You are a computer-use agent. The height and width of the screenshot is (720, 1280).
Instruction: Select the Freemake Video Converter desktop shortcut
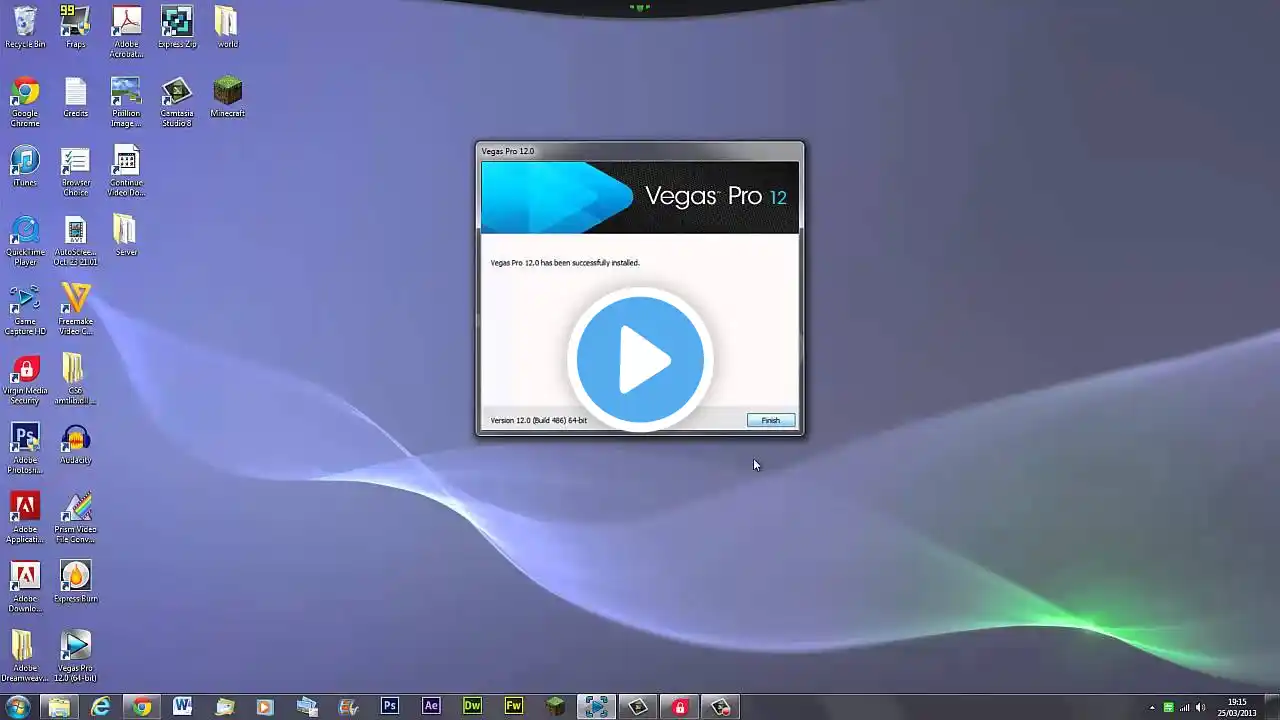pos(76,310)
